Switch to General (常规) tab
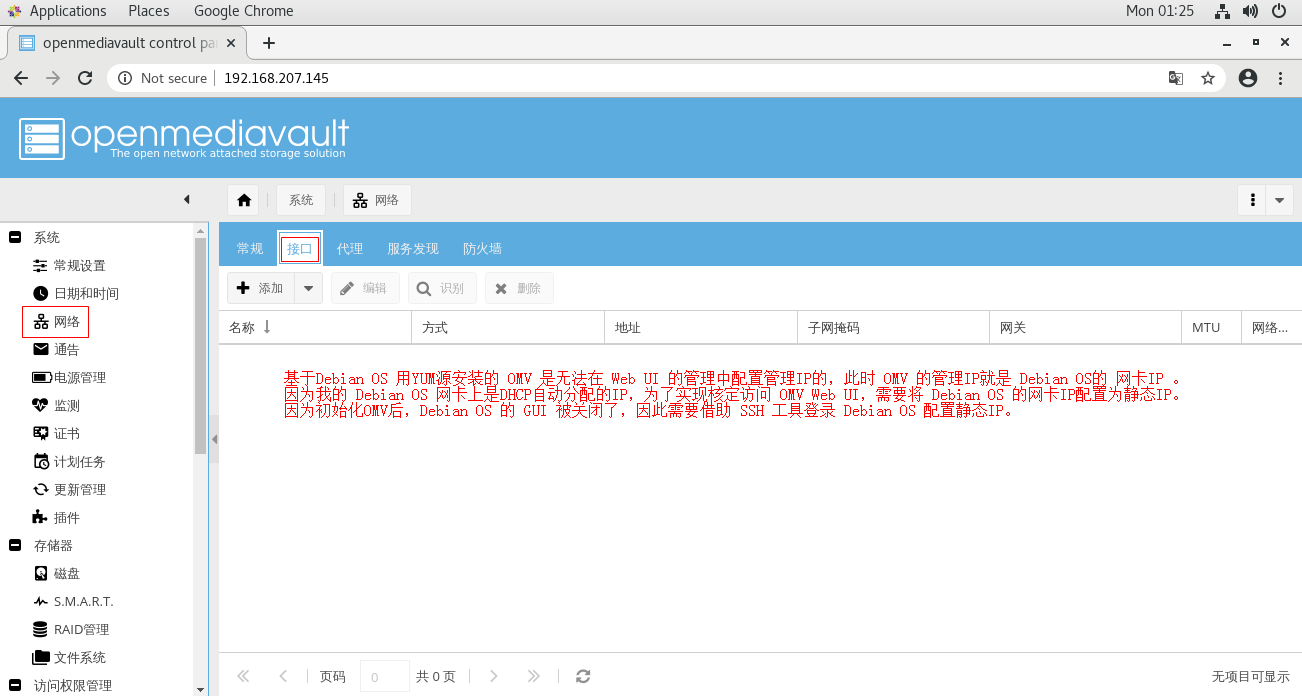This screenshot has width=1302, height=696. coord(250,248)
